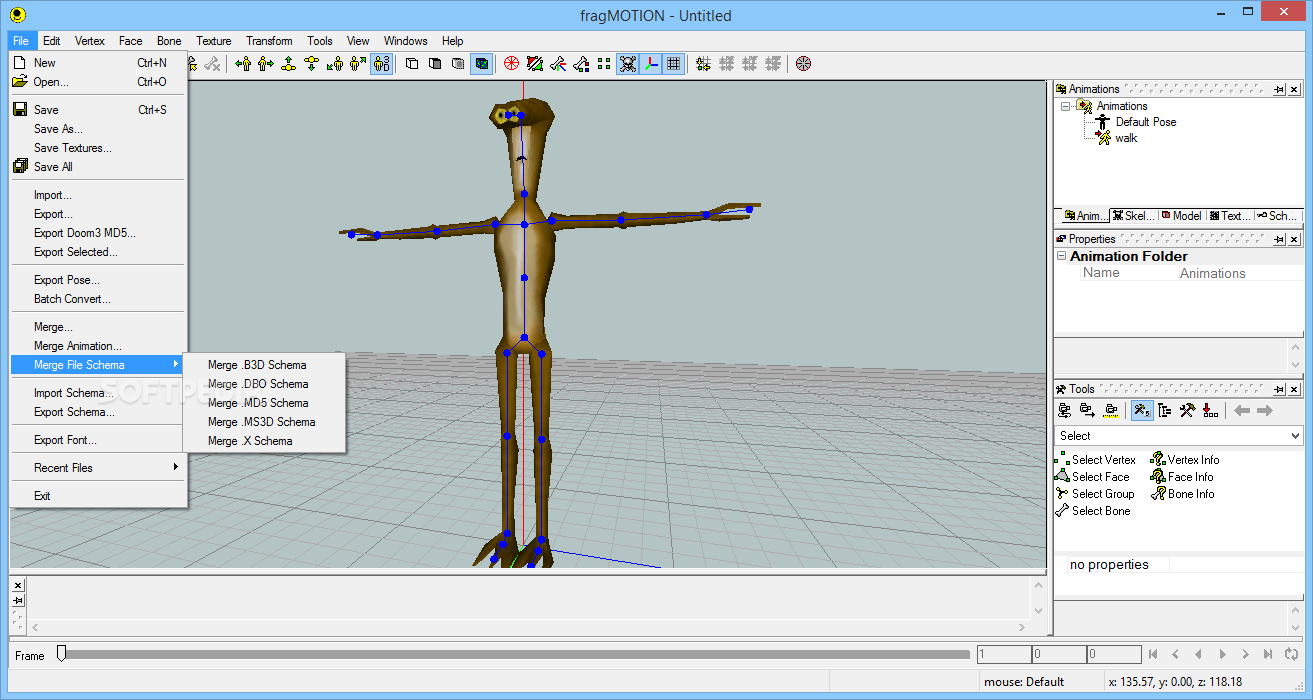Click the first Tools panel computer icon
This screenshot has height=700, width=1313.
[1064, 410]
